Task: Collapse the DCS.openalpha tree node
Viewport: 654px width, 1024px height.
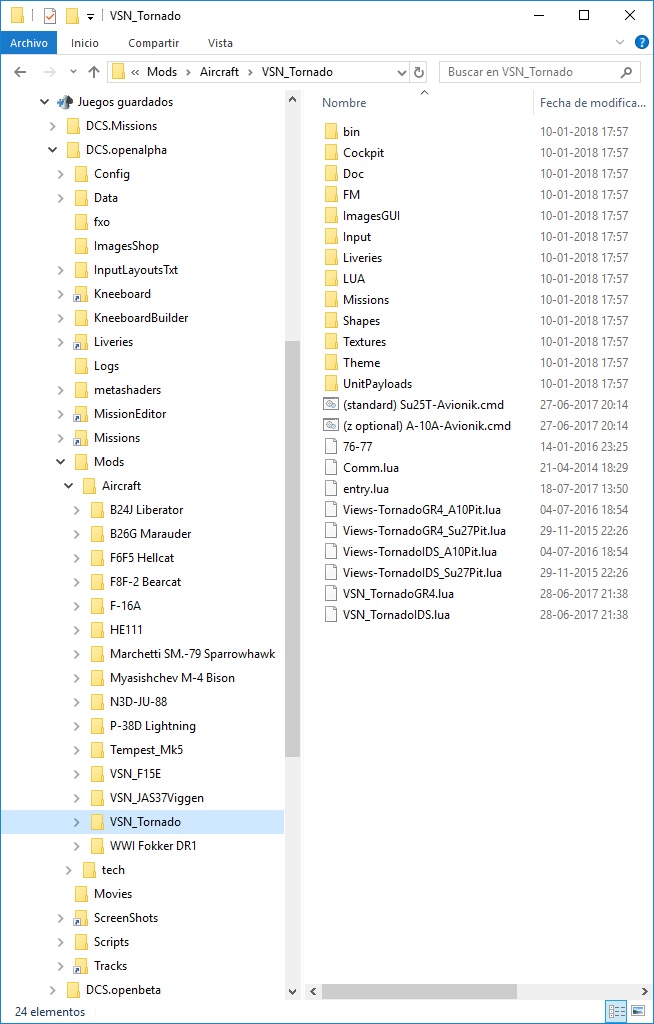Action: tap(53, 150)
